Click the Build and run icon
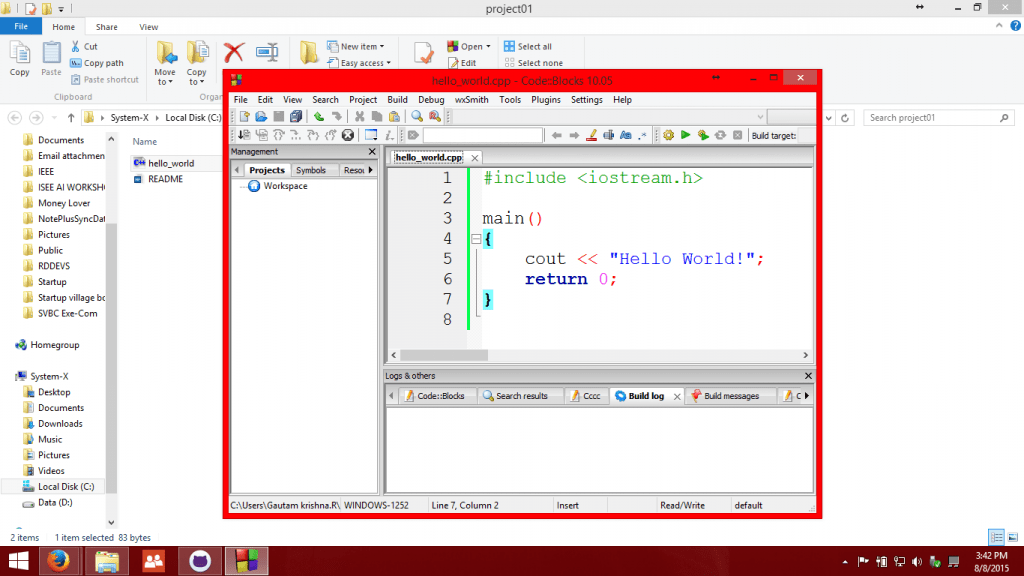Image resolution: width=1024 pixels, height=576 pixels. pyautogui.click(x=703, y=135)
